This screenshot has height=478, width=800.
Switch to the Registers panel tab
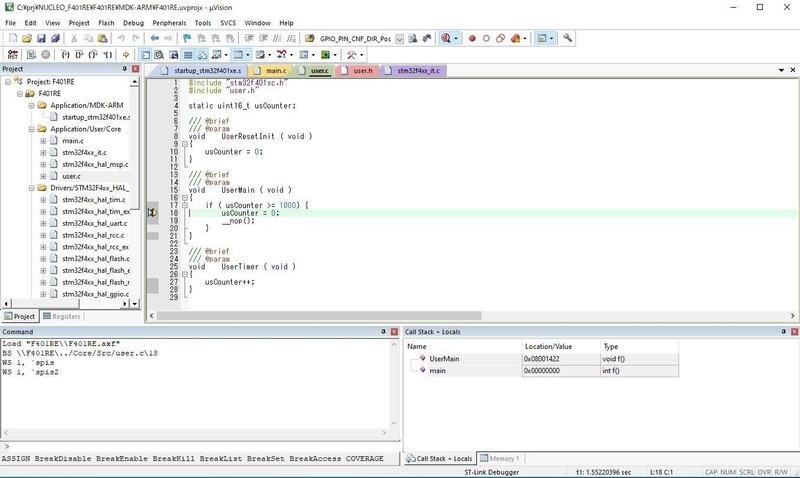point(62,316)
